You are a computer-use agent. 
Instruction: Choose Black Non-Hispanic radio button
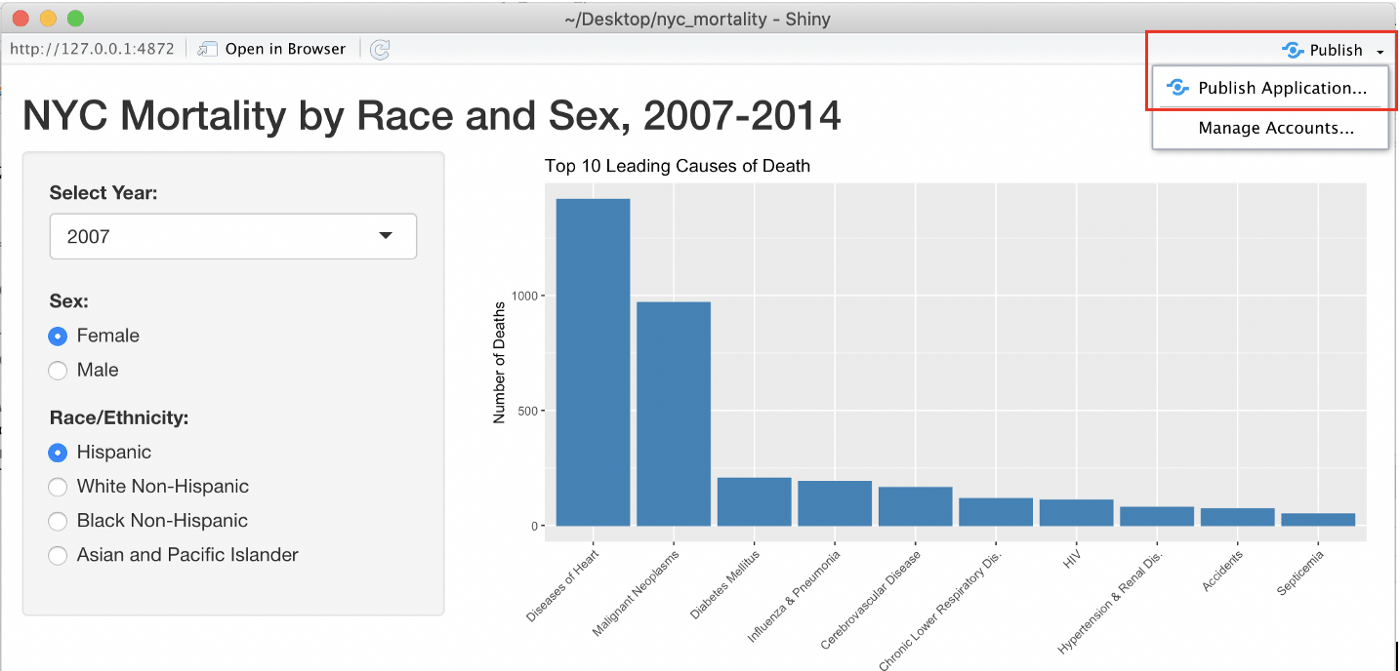pyautogui.click(x=58, y=521)
